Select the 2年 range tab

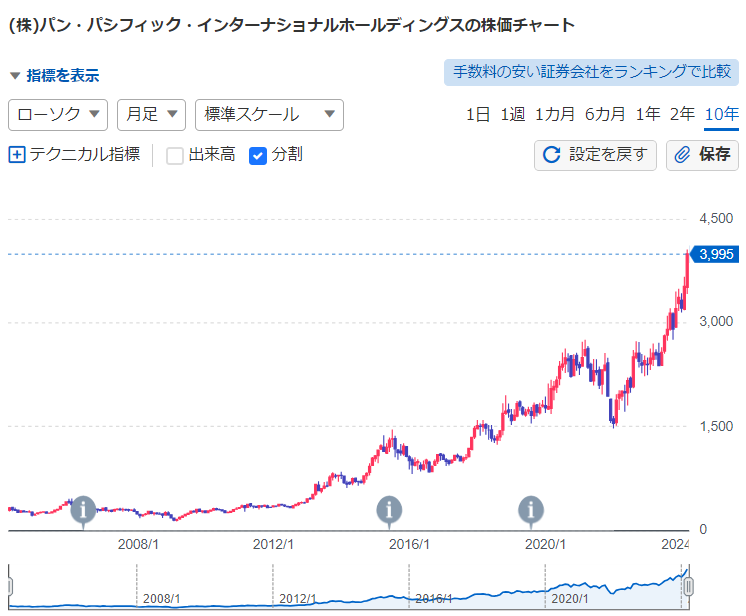point(682,114)
